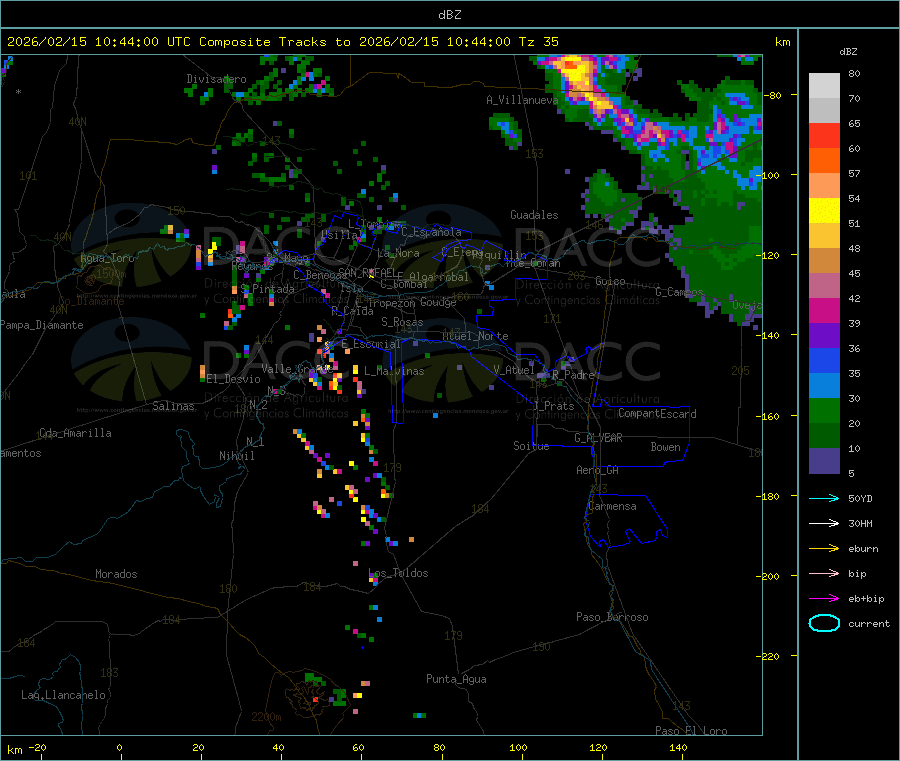Click the yellow eburn arrow legend icon
Screen dimensions: 900x761
coord(824,548)
